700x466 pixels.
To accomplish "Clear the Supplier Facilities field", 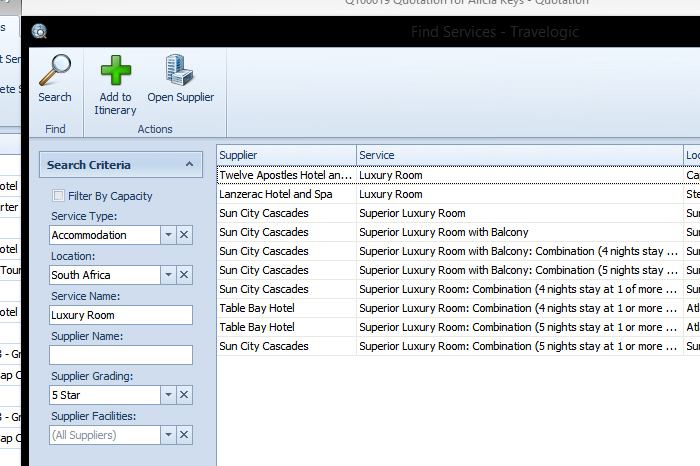I will (x=184, y=435).
